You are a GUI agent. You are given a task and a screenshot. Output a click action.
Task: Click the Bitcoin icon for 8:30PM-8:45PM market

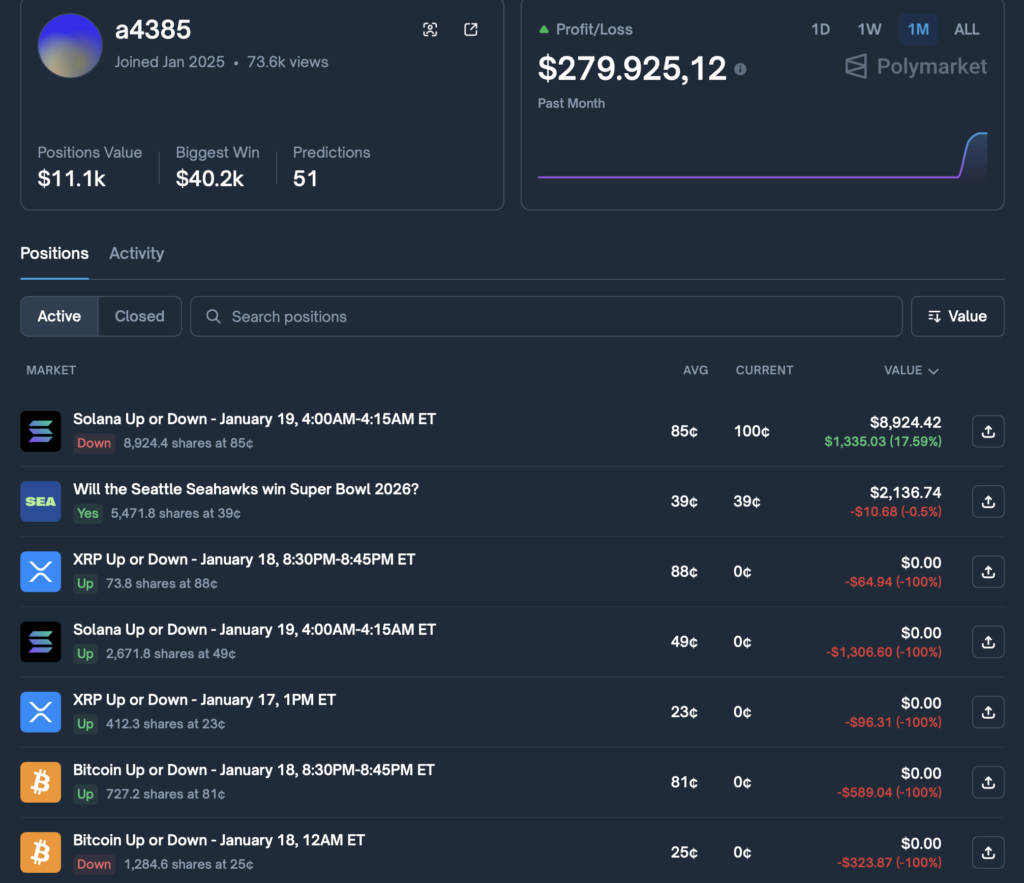coord(41,782)
